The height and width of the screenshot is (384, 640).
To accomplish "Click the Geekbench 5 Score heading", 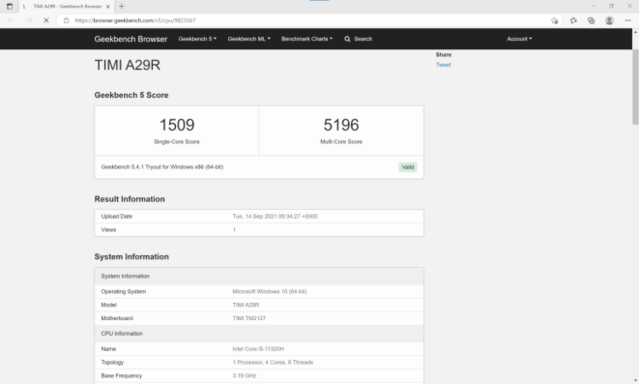I will click(x=131, y=95).
